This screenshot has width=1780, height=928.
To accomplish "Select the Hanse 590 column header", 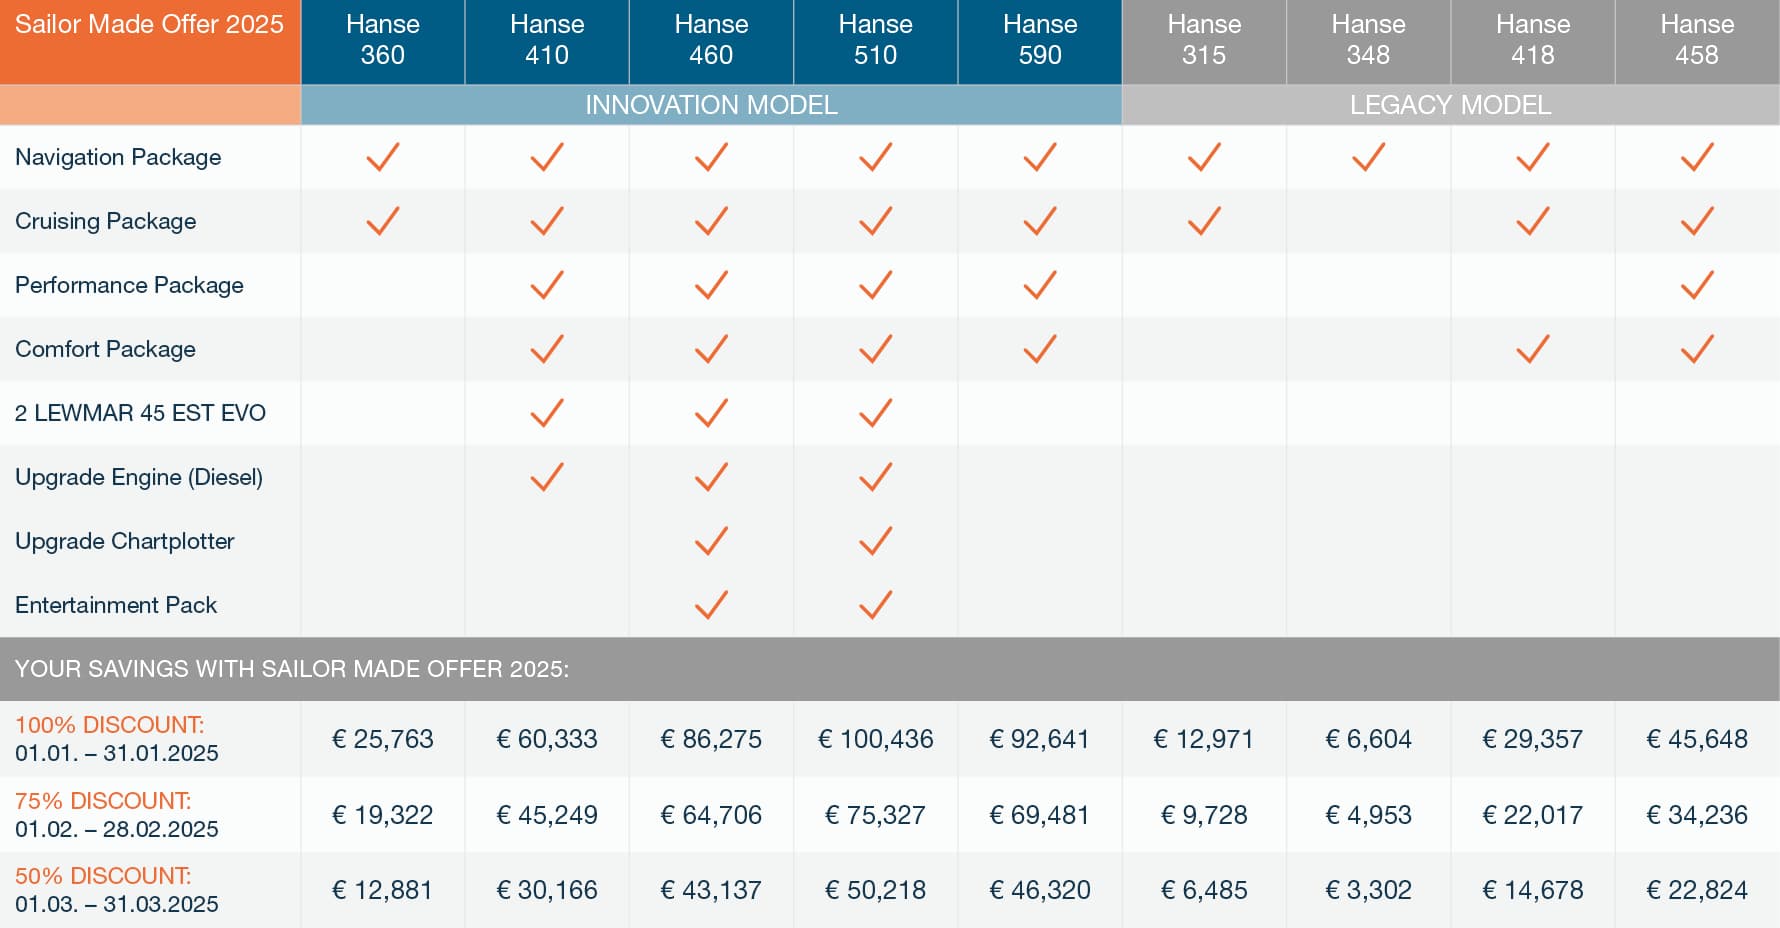I will pos(1040,40).
